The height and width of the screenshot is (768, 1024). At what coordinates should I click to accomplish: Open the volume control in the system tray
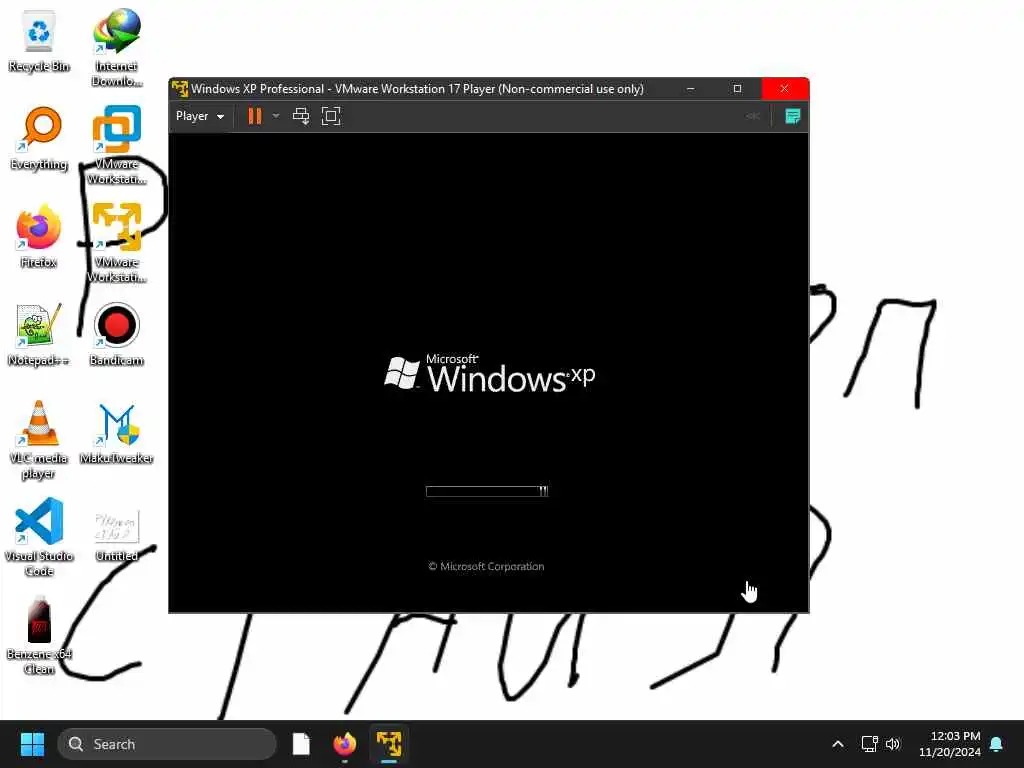[893, 744]
